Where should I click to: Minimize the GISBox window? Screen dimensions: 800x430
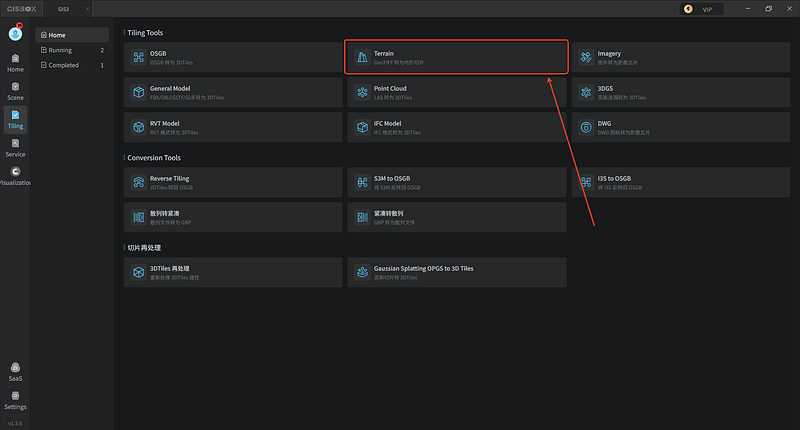(x=748, y=9)
